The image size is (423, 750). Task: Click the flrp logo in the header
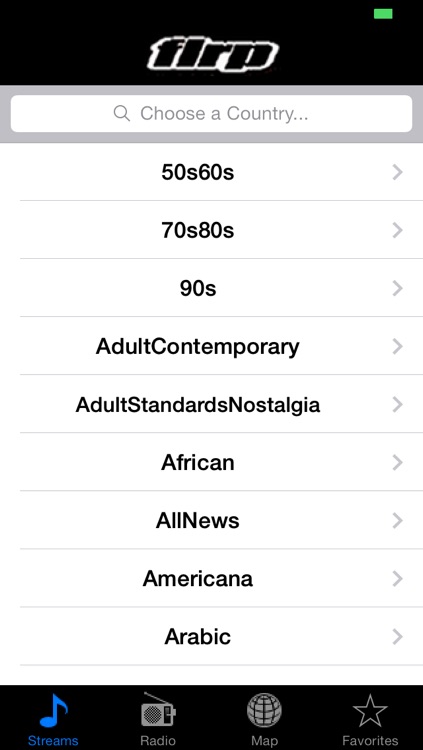212,55
